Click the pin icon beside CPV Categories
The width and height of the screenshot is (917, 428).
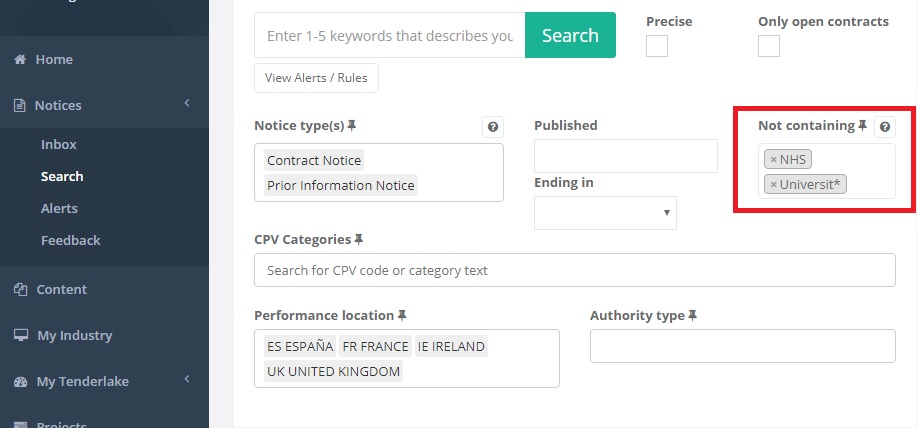(359, 240)
